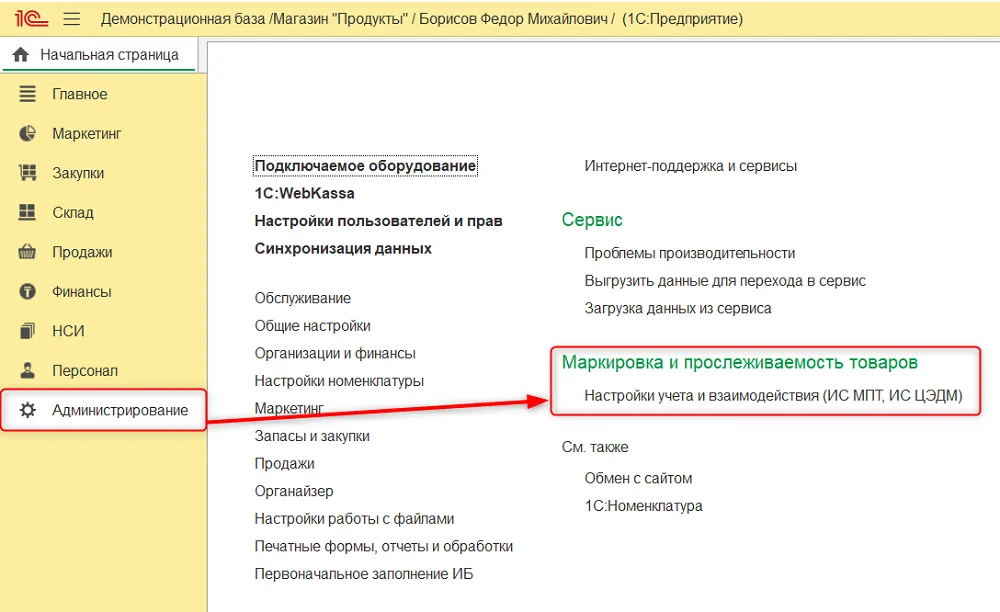This screenshot has width=1000, height=612.
Task: Open Настройки учета и взаимодействия (ИС МПТ, ИС ЦЭДМ)
Action: (x=773, y=396)
